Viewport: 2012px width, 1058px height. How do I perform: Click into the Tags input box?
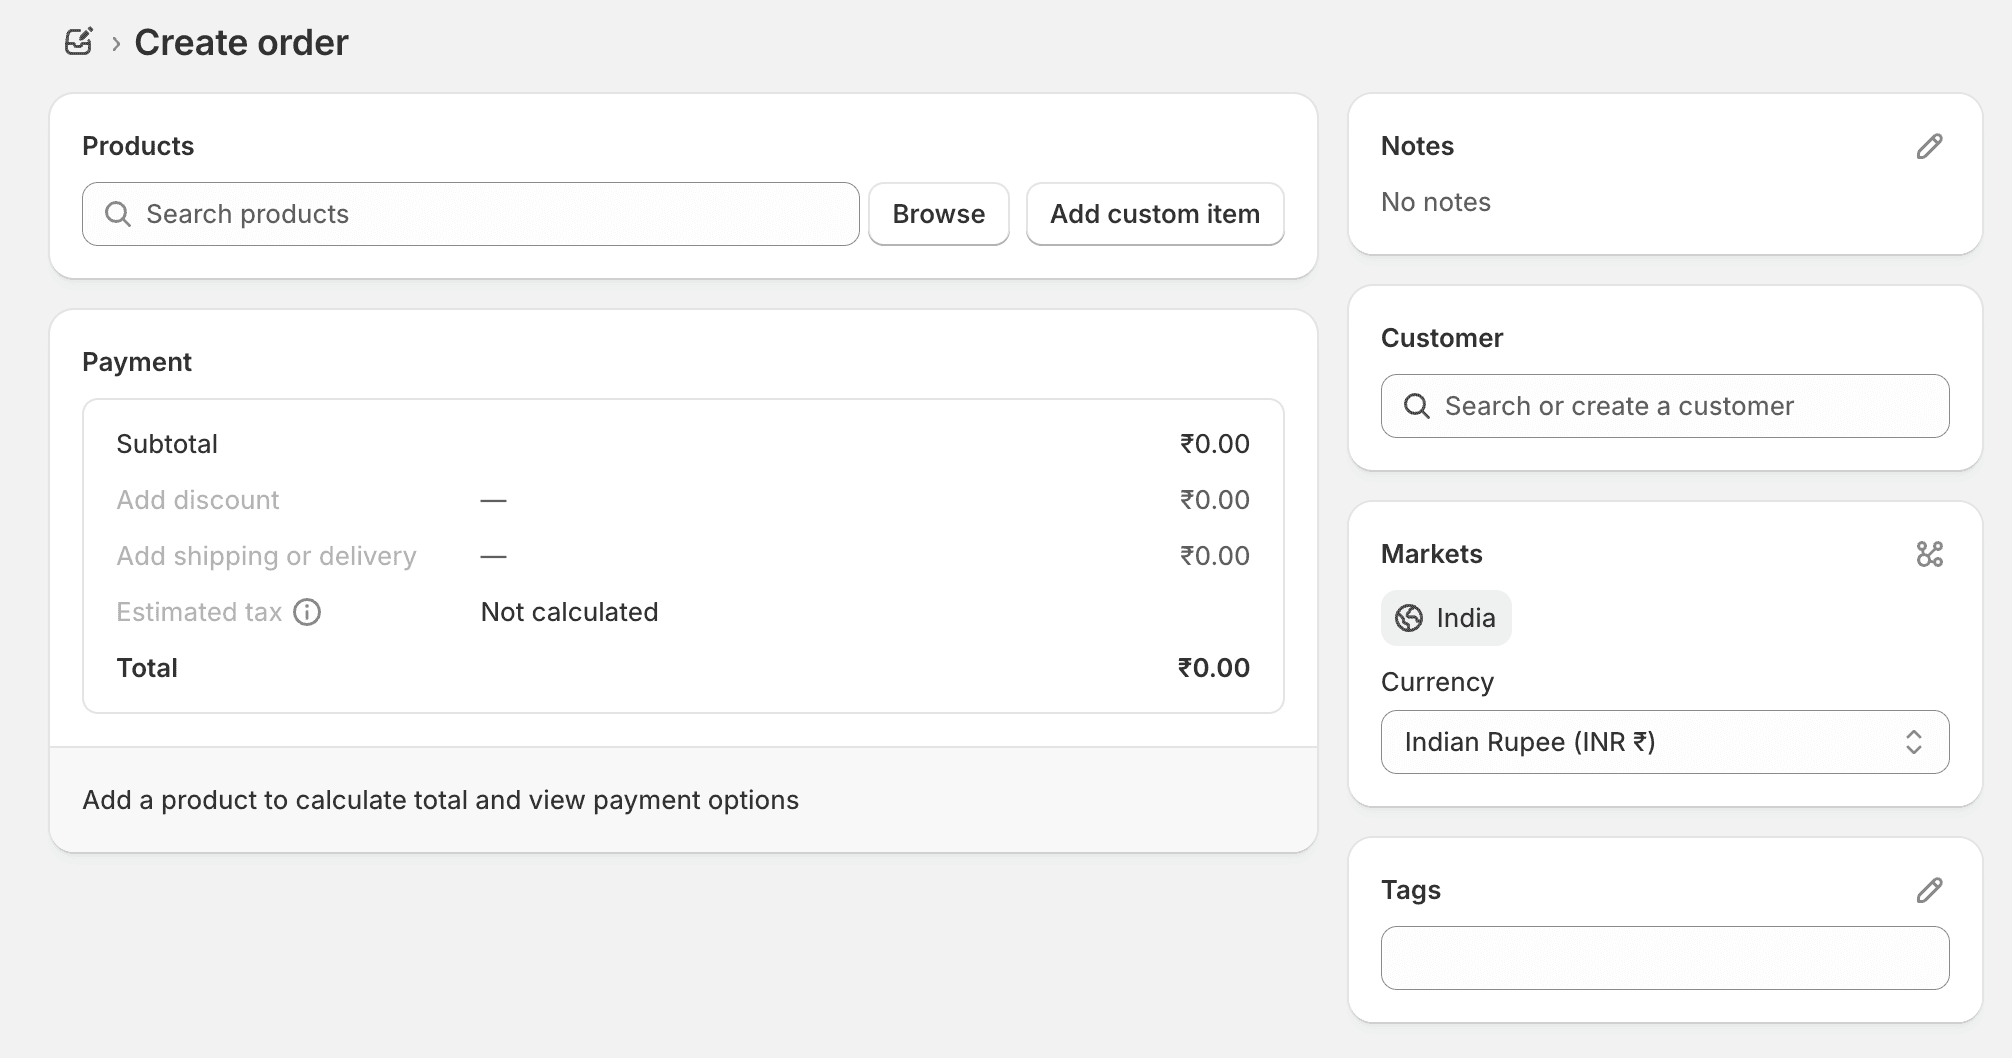pyautogui.click(x=1665, y=958)
